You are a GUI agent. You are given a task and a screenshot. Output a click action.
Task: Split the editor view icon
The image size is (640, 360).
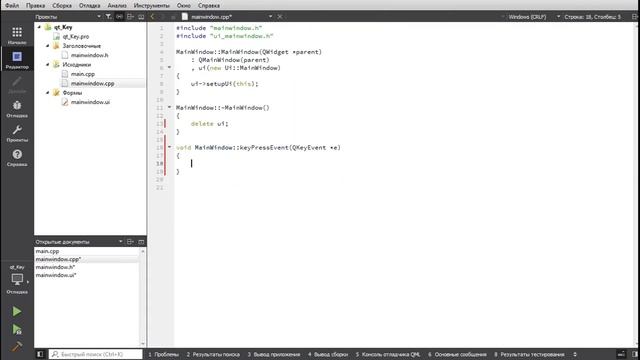635,17
